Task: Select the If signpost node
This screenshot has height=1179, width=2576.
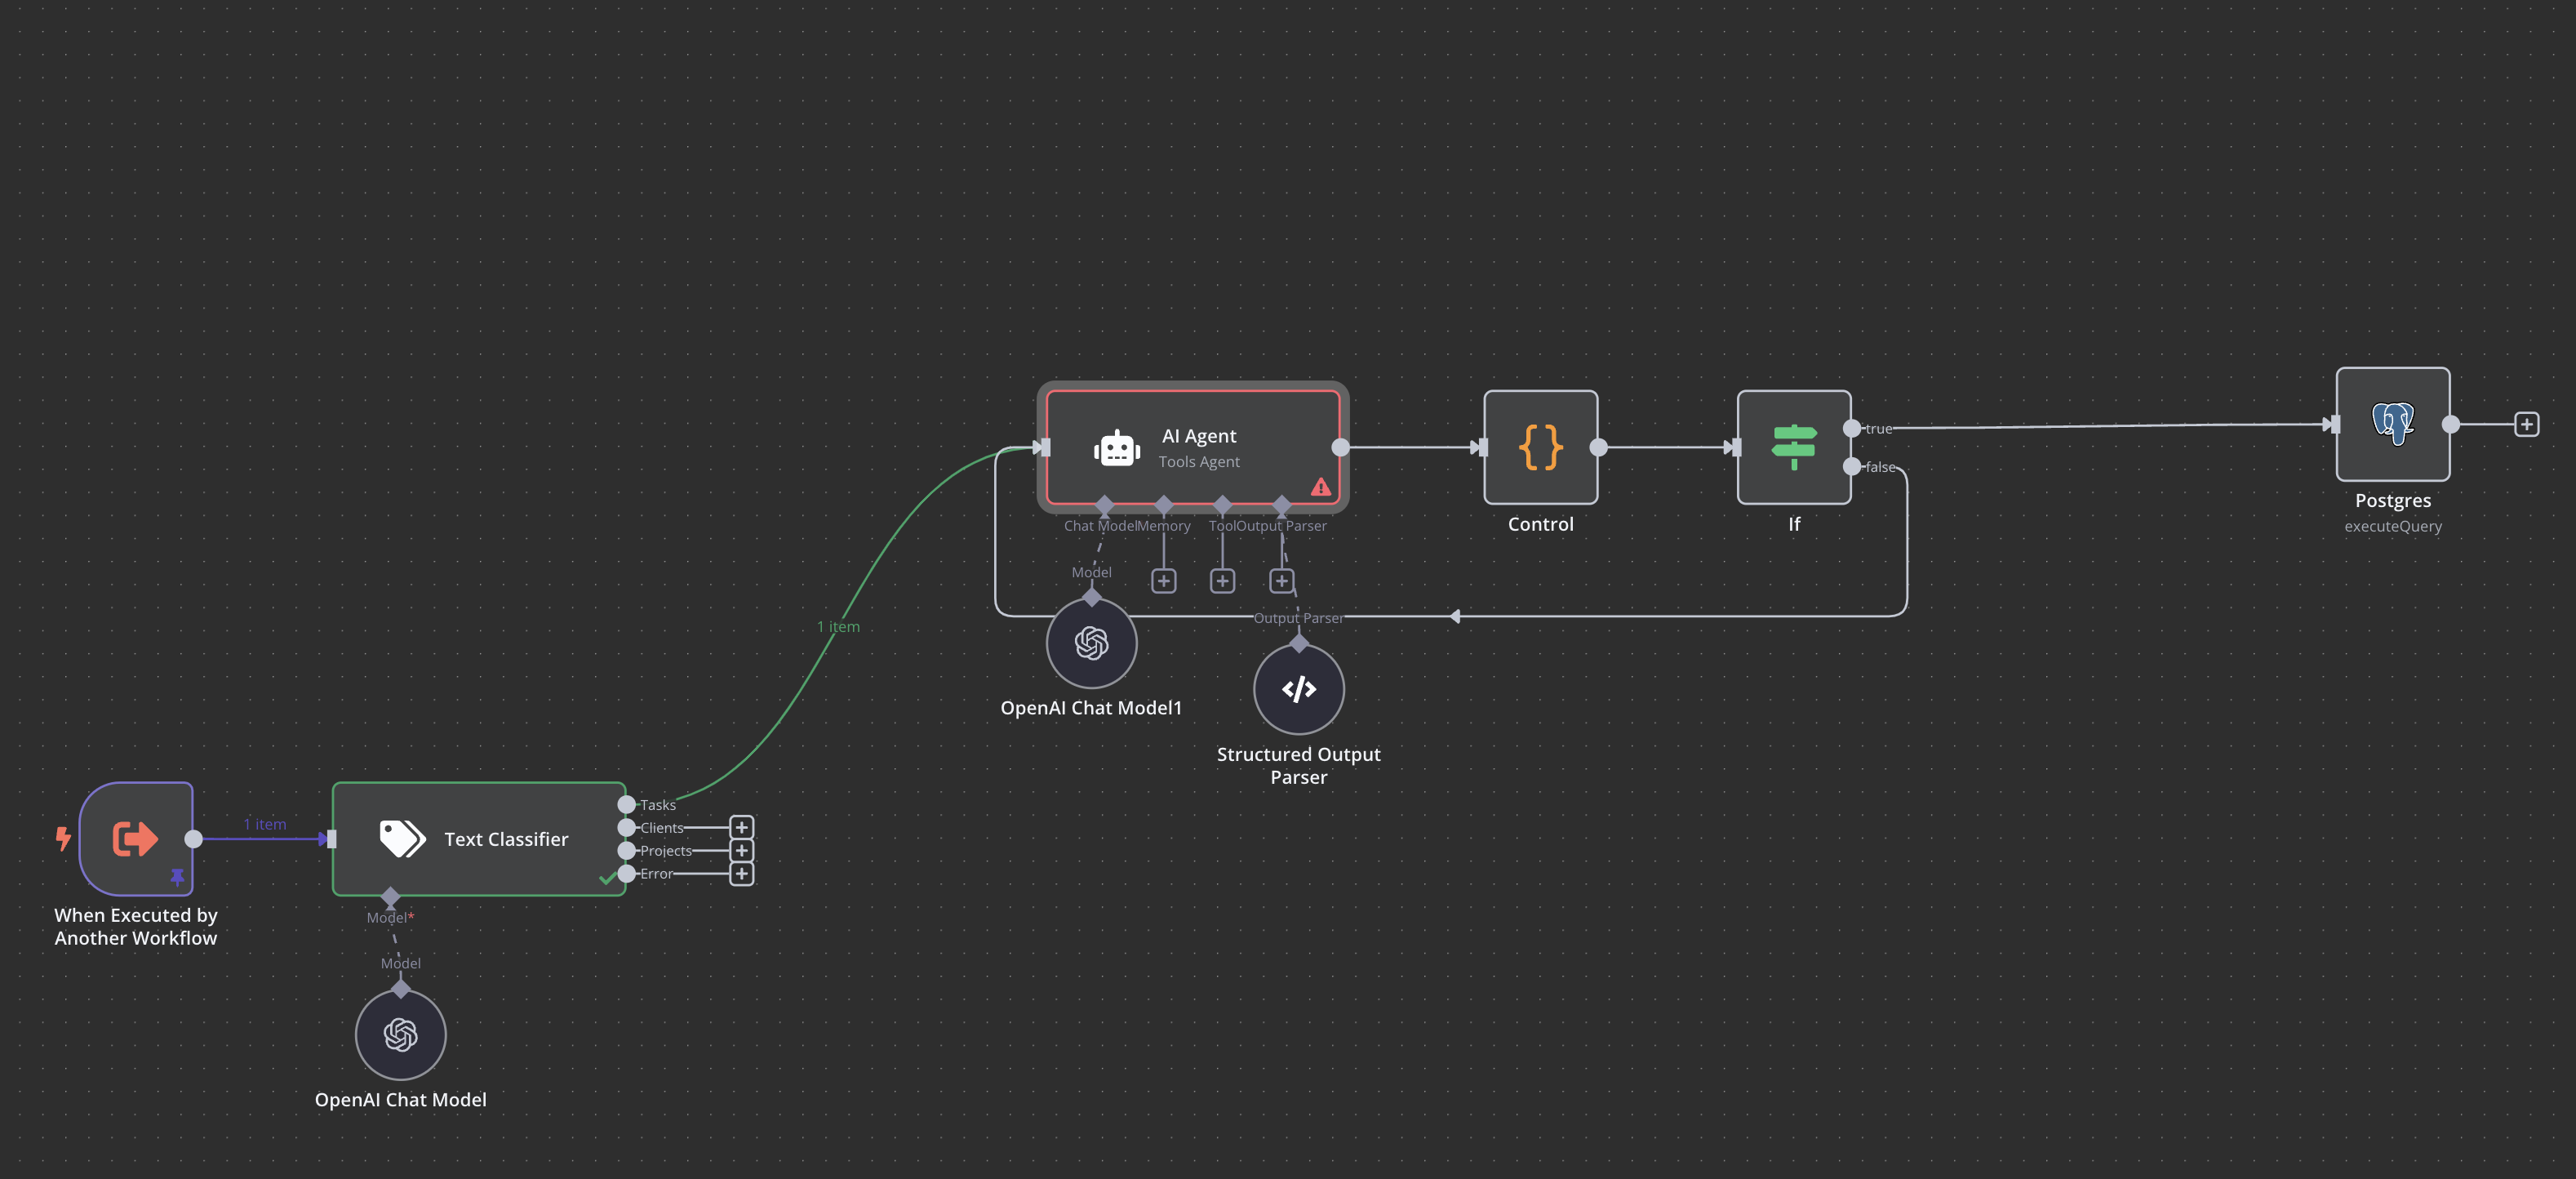Action: tap(1794, 447)
